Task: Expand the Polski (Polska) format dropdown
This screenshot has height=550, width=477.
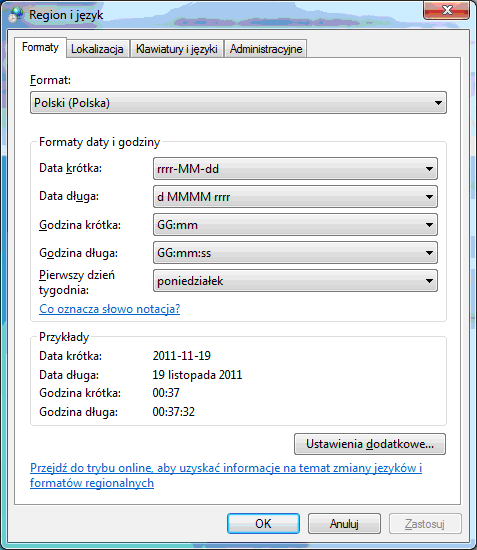Action: pyautogui.click(x=238, y=103)
